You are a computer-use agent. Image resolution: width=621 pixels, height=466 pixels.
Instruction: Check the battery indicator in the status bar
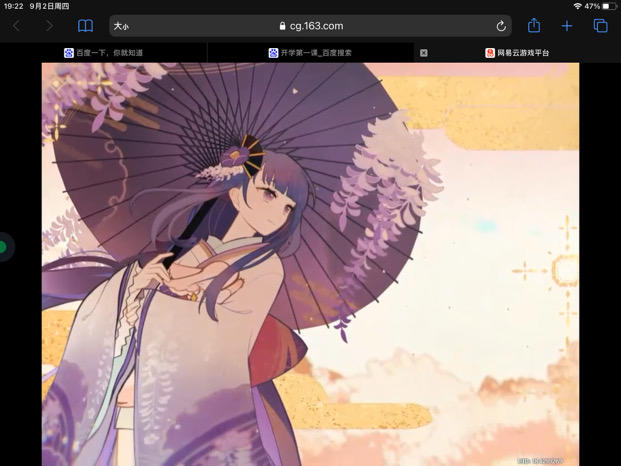pyautogui.click(x=609, y=6)
